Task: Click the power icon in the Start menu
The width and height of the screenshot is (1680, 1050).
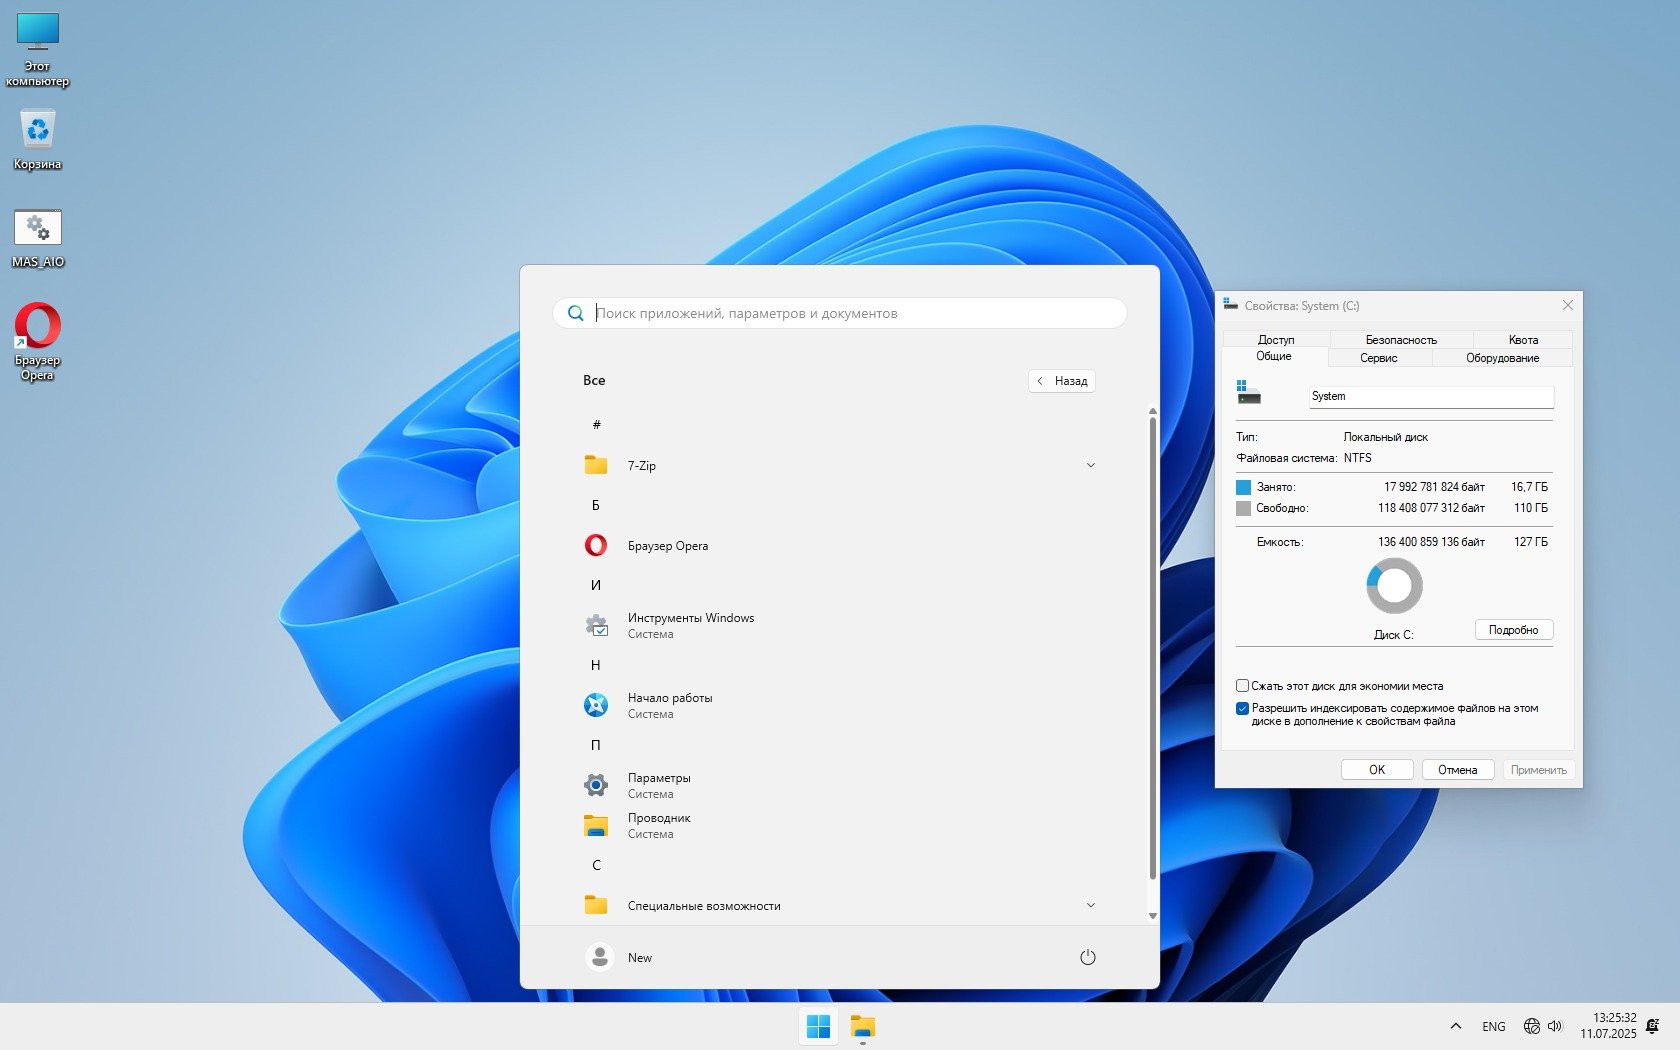Action: [1087, 957]
